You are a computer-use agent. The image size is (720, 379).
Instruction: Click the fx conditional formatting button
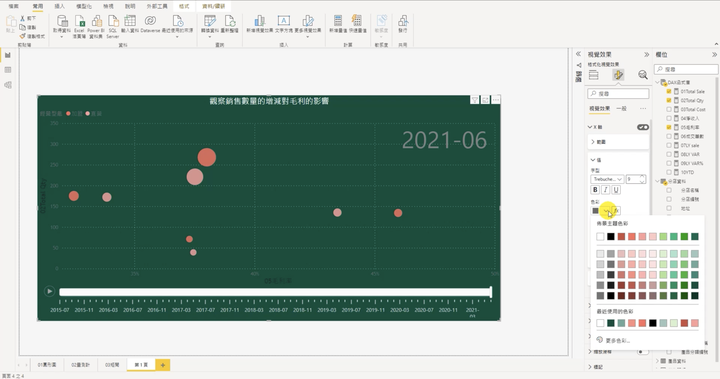coord(616,210)
